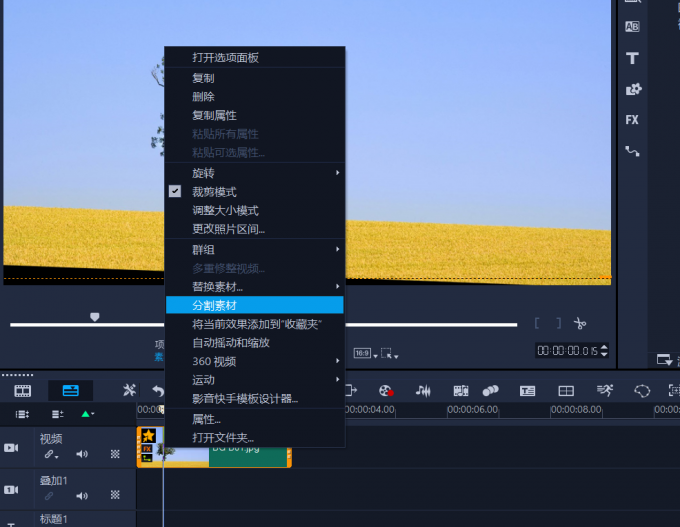Viewport: 680px width, 527px height.
Task: Select 调整大小模式 menu entry
Action: tap(255, 210)
